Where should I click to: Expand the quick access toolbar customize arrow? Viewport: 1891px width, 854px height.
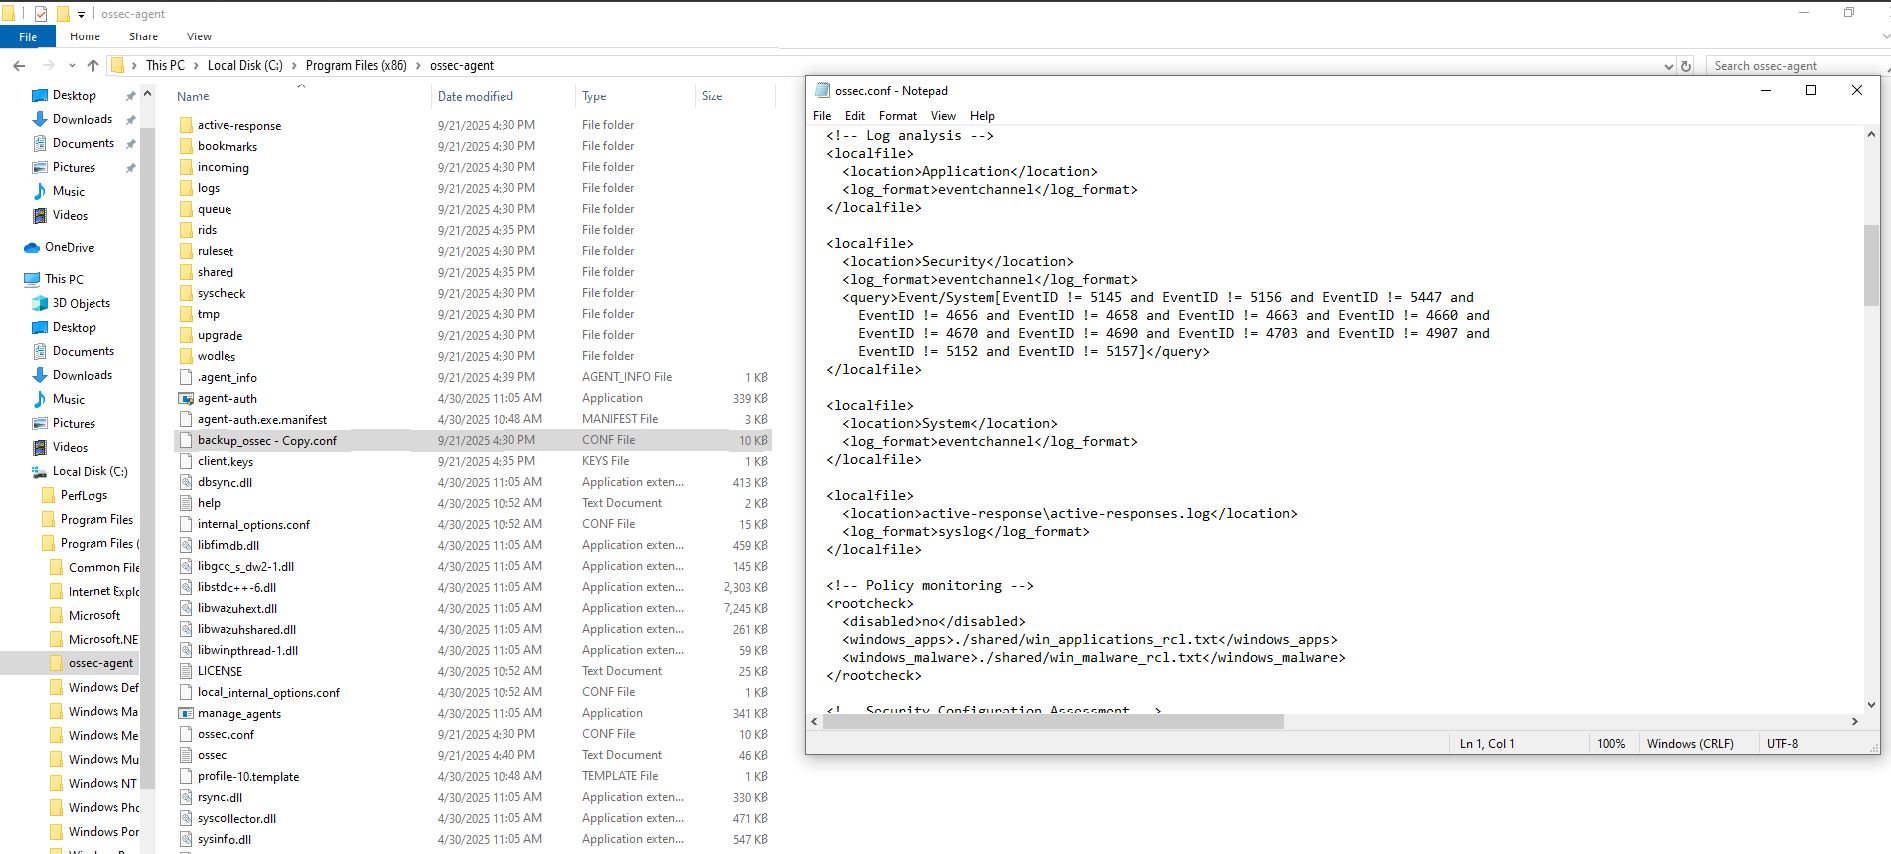coord(81,14)
